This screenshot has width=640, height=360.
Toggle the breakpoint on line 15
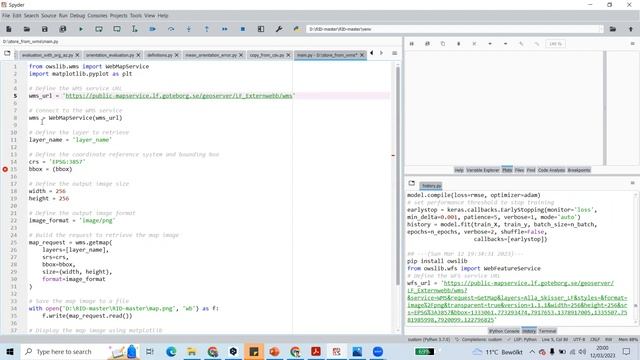(5, 169)
